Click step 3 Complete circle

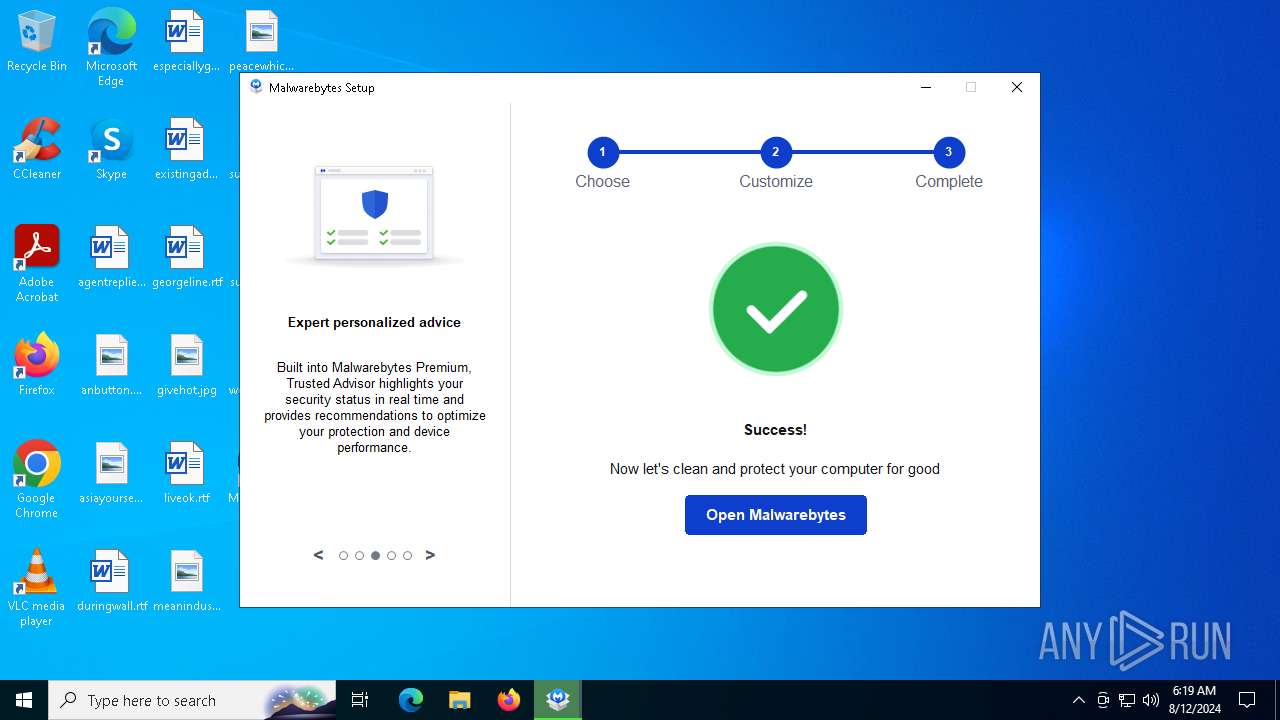948,152
